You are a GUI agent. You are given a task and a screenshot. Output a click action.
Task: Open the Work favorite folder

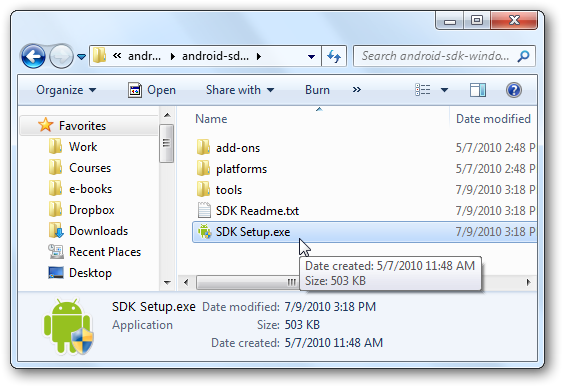(x=83, y=146)
